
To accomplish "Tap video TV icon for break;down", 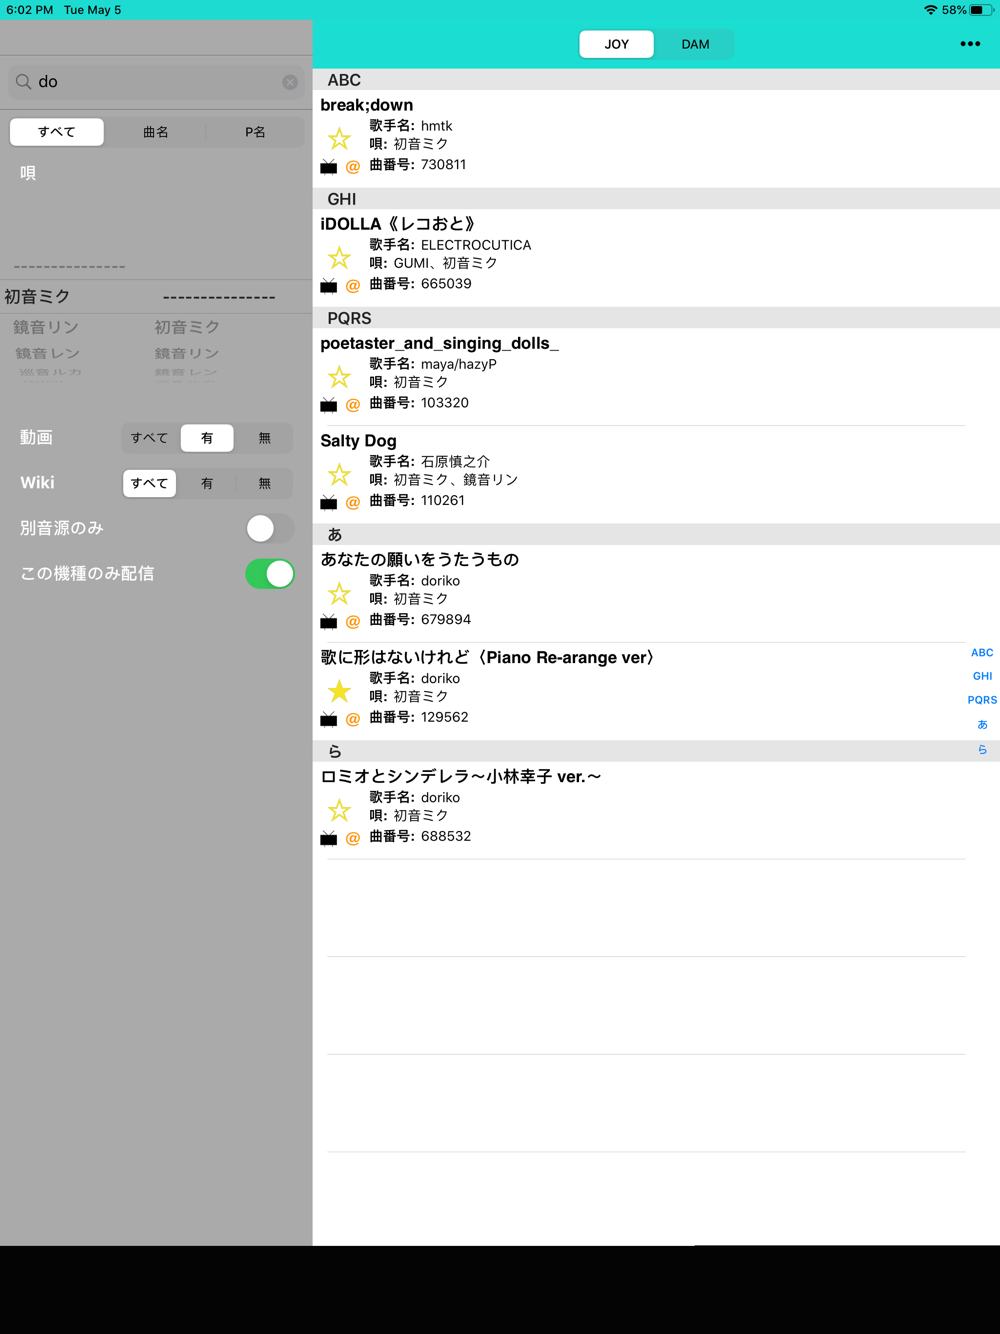I will [x=329, y=166].
